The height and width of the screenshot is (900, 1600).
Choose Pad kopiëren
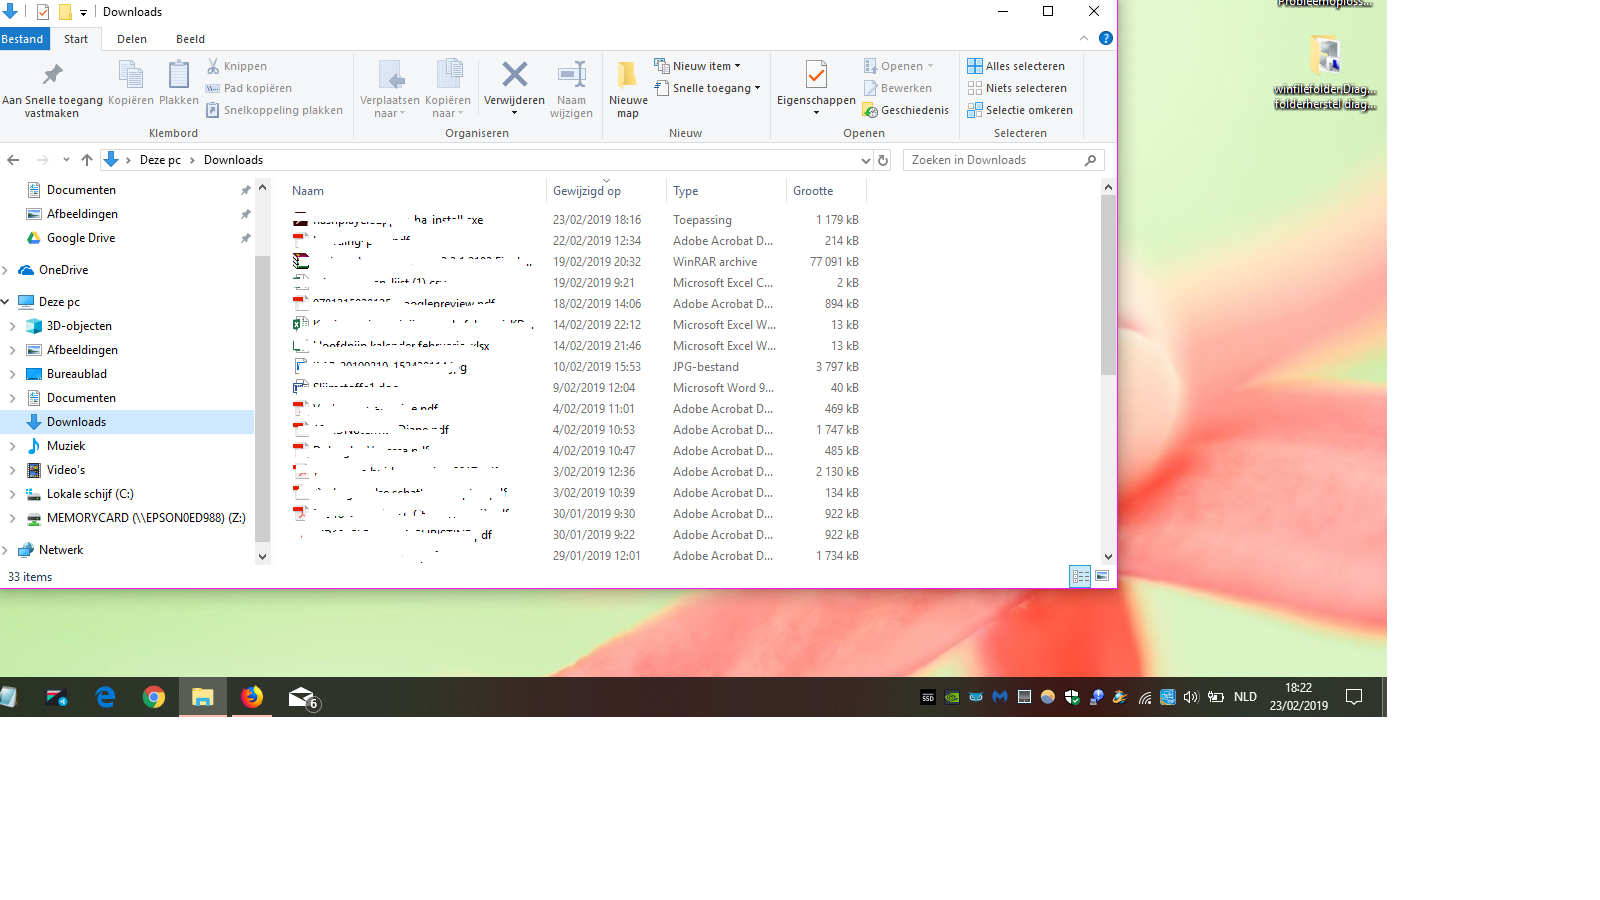click(249, 88)
